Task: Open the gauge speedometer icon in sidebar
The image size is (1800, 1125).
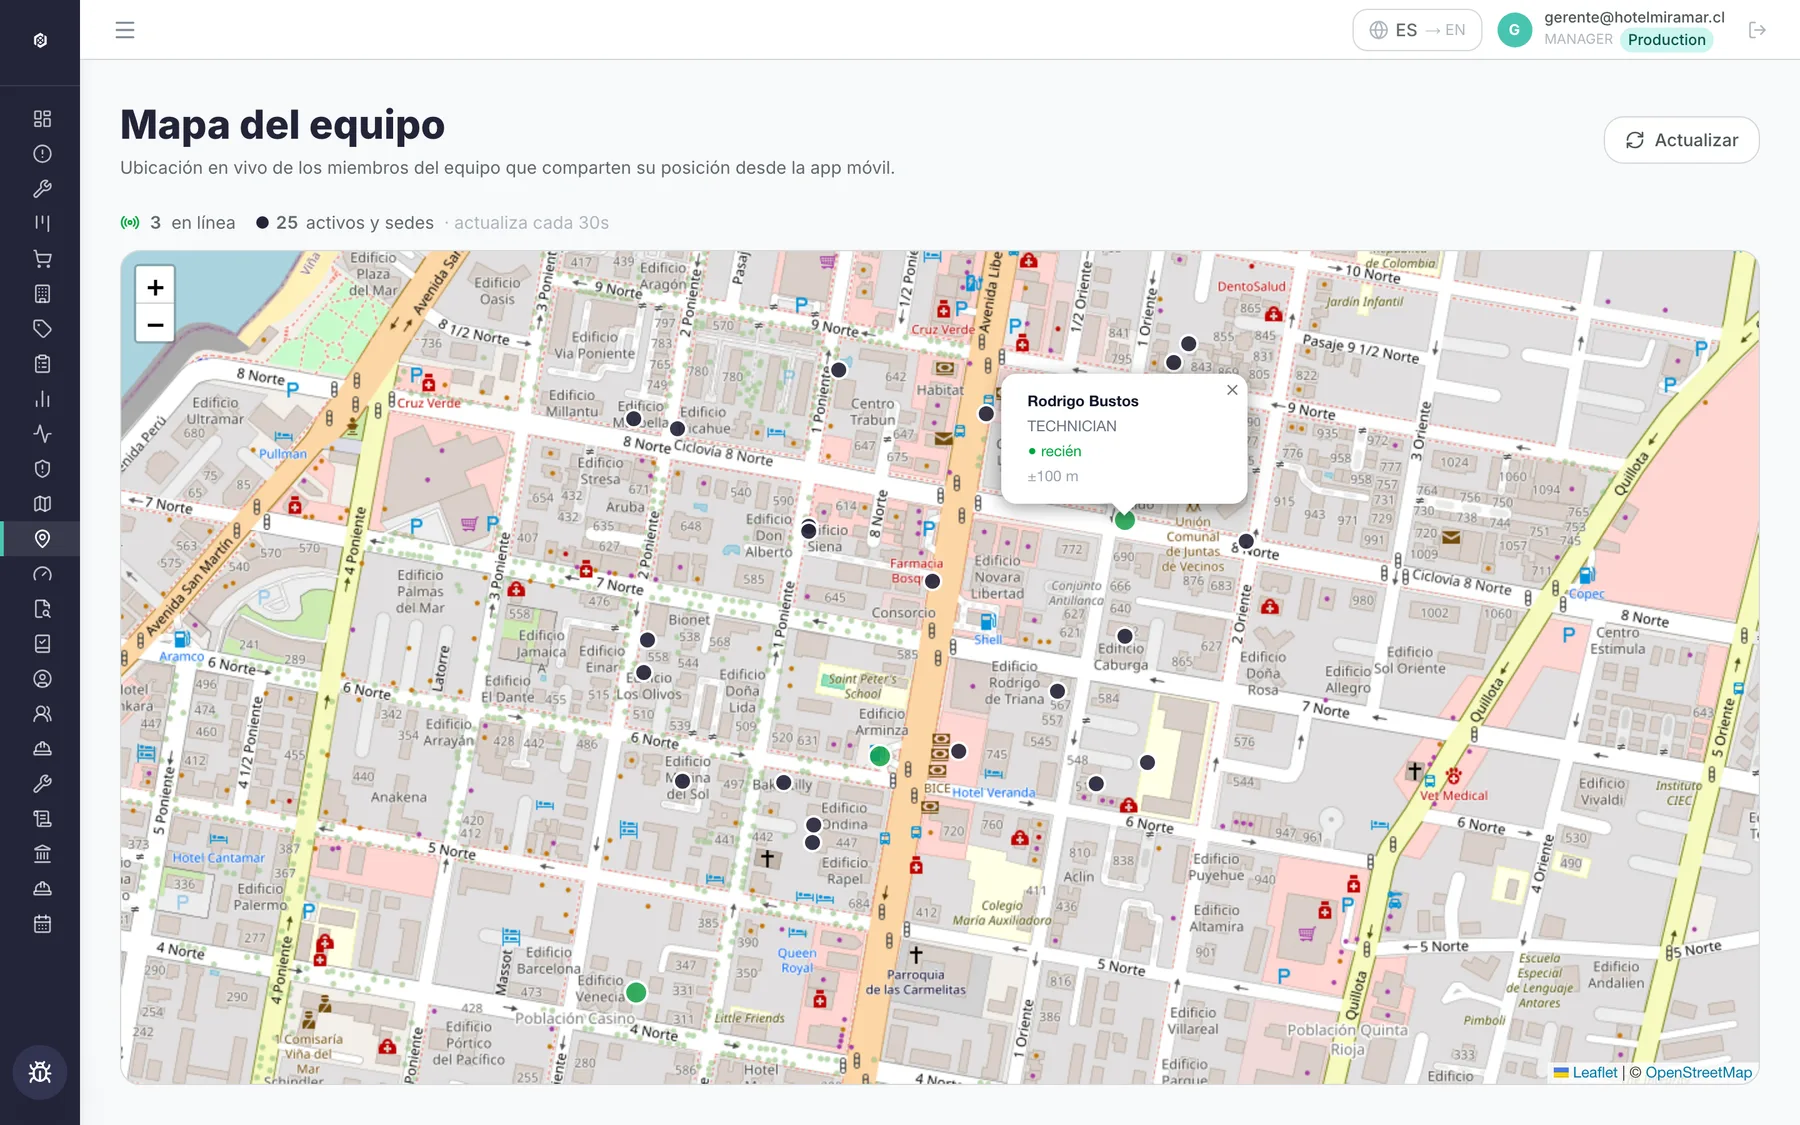Action: 42,574
